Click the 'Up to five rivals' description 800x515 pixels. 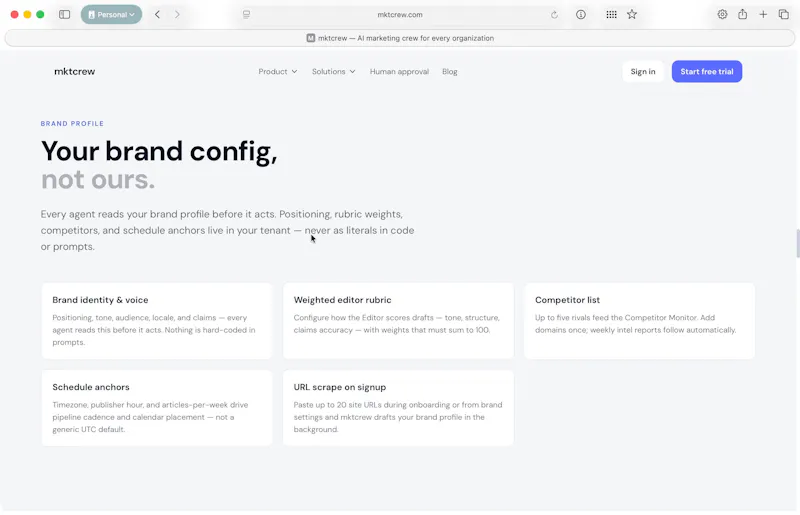tap(635, 324)
